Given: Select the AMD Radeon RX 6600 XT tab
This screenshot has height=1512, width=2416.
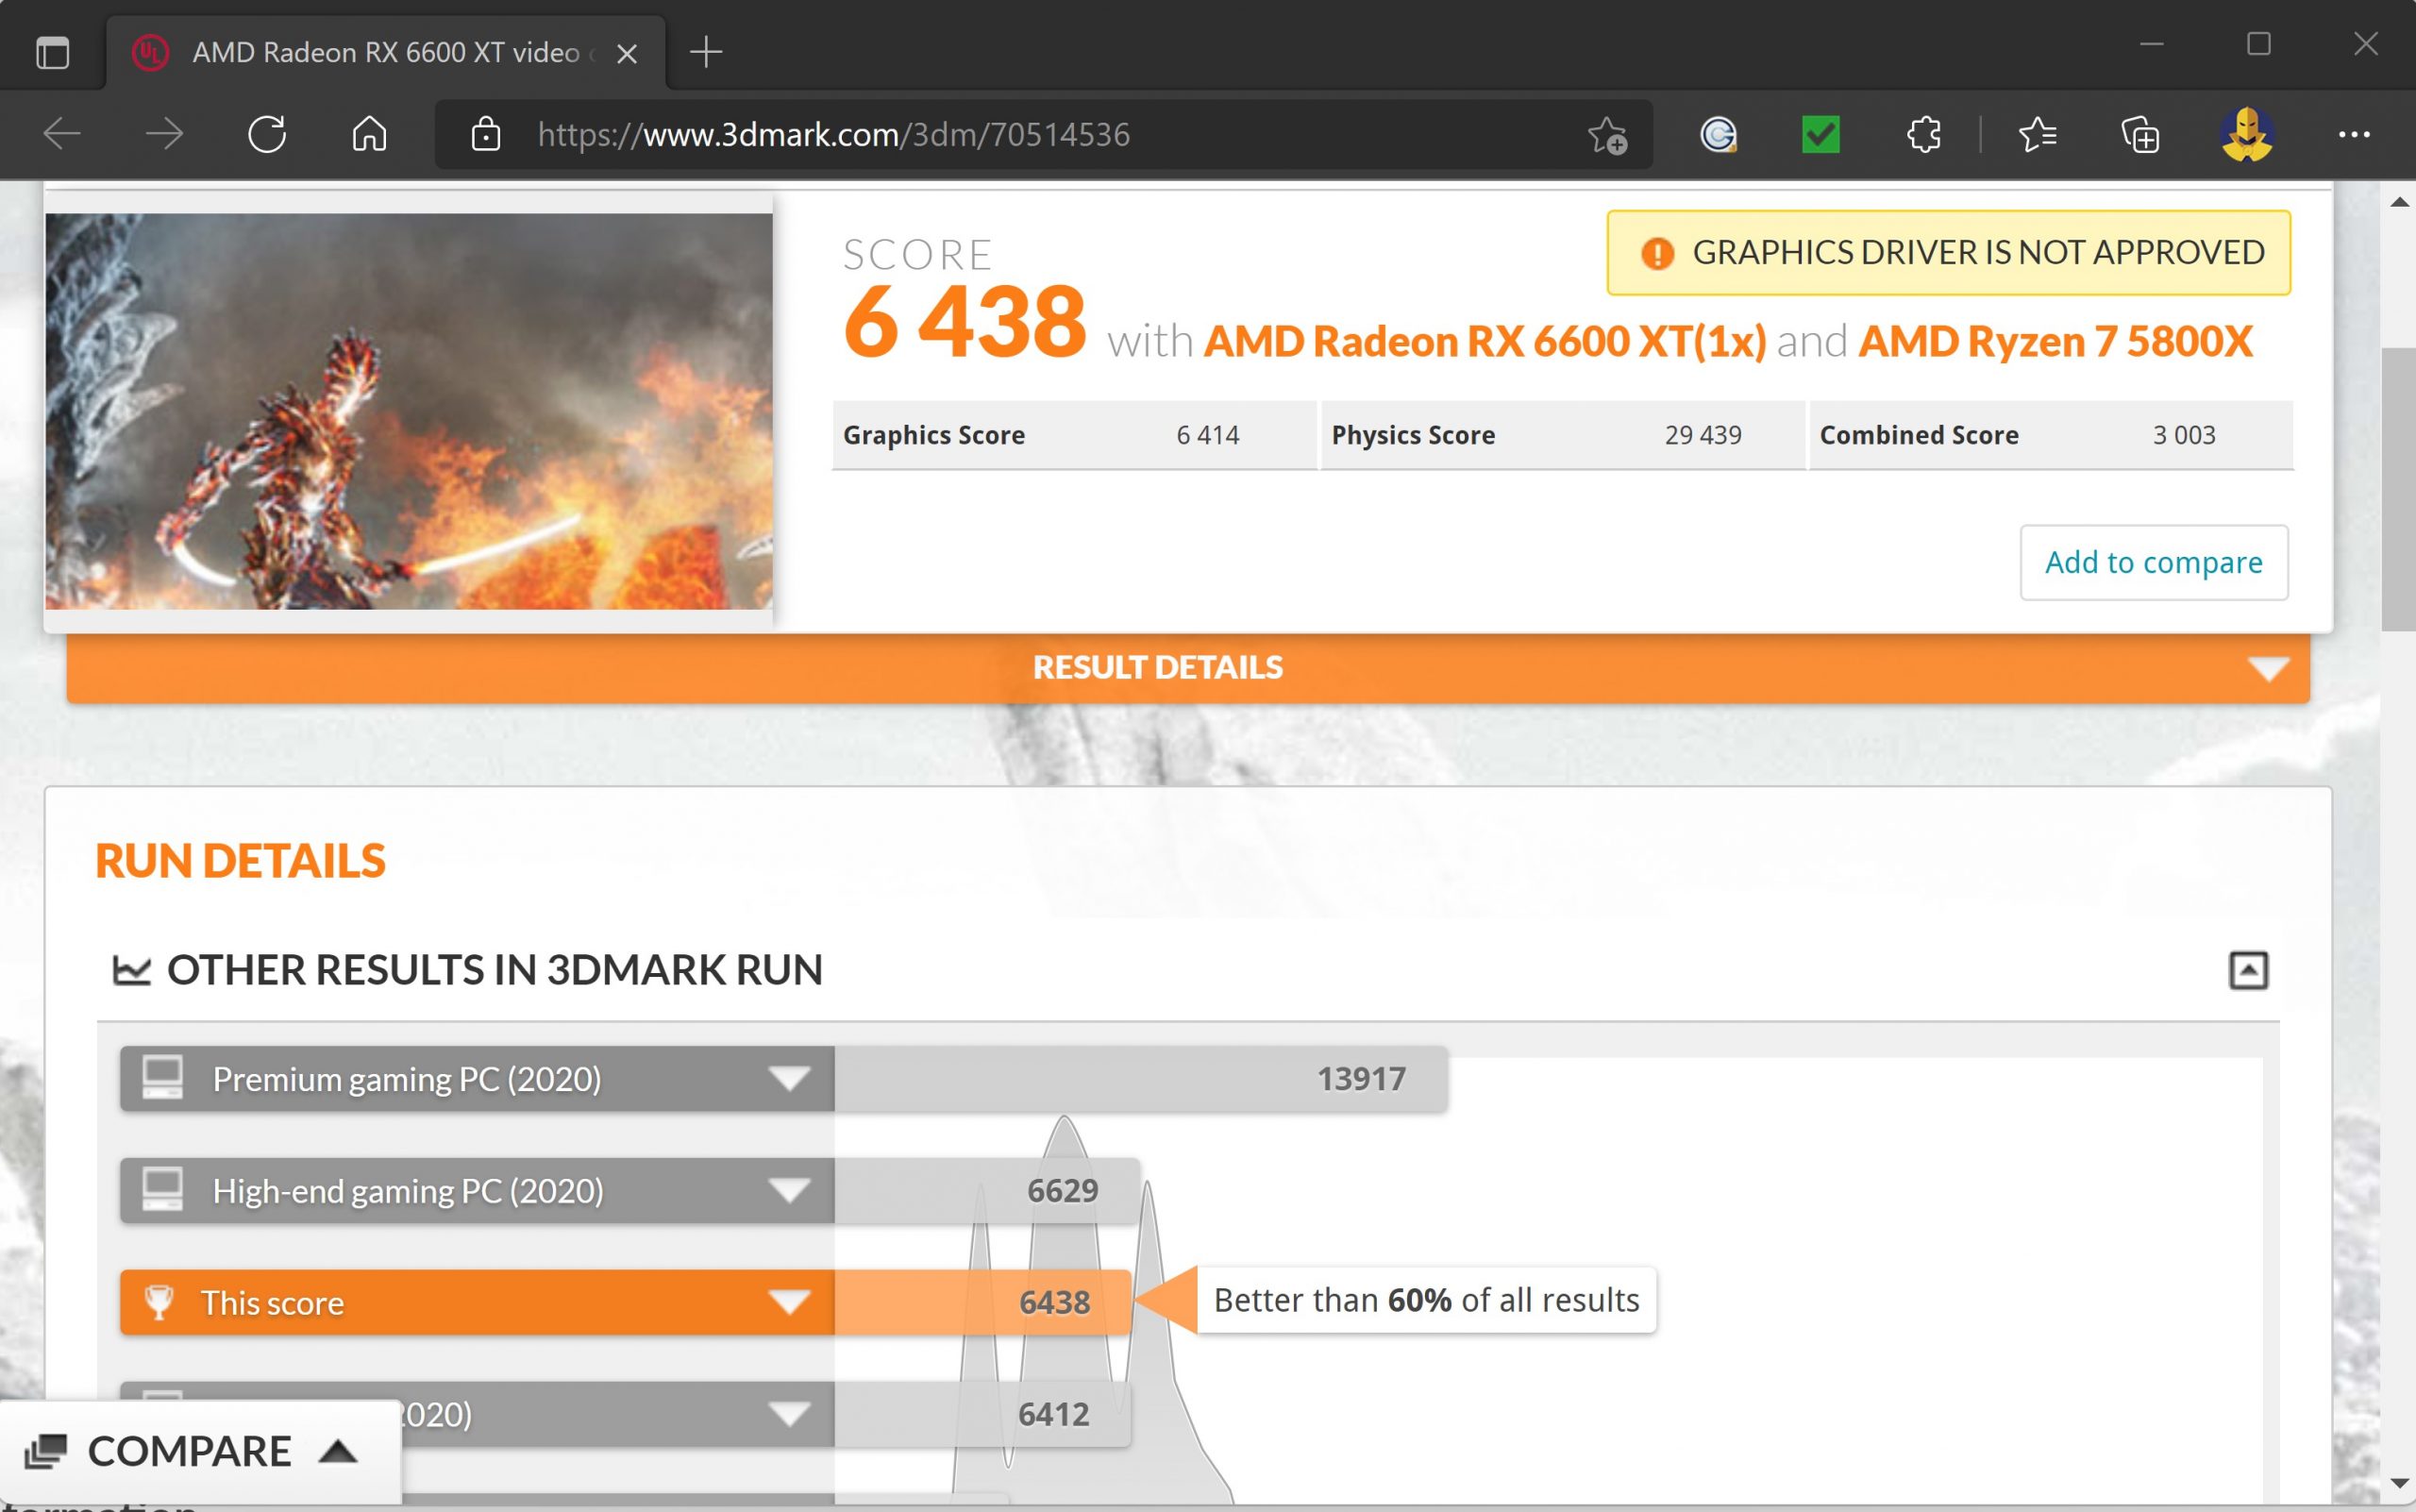Looking at the screenshot, I should [x=386, y=53].
